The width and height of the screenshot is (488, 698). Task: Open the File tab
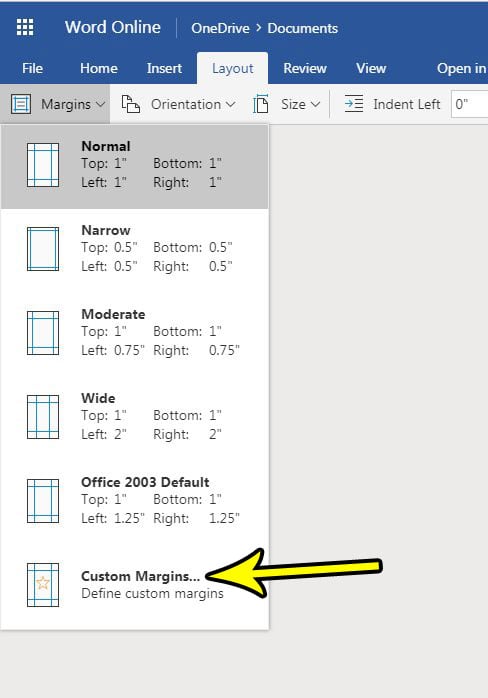[x=33, y=68]
